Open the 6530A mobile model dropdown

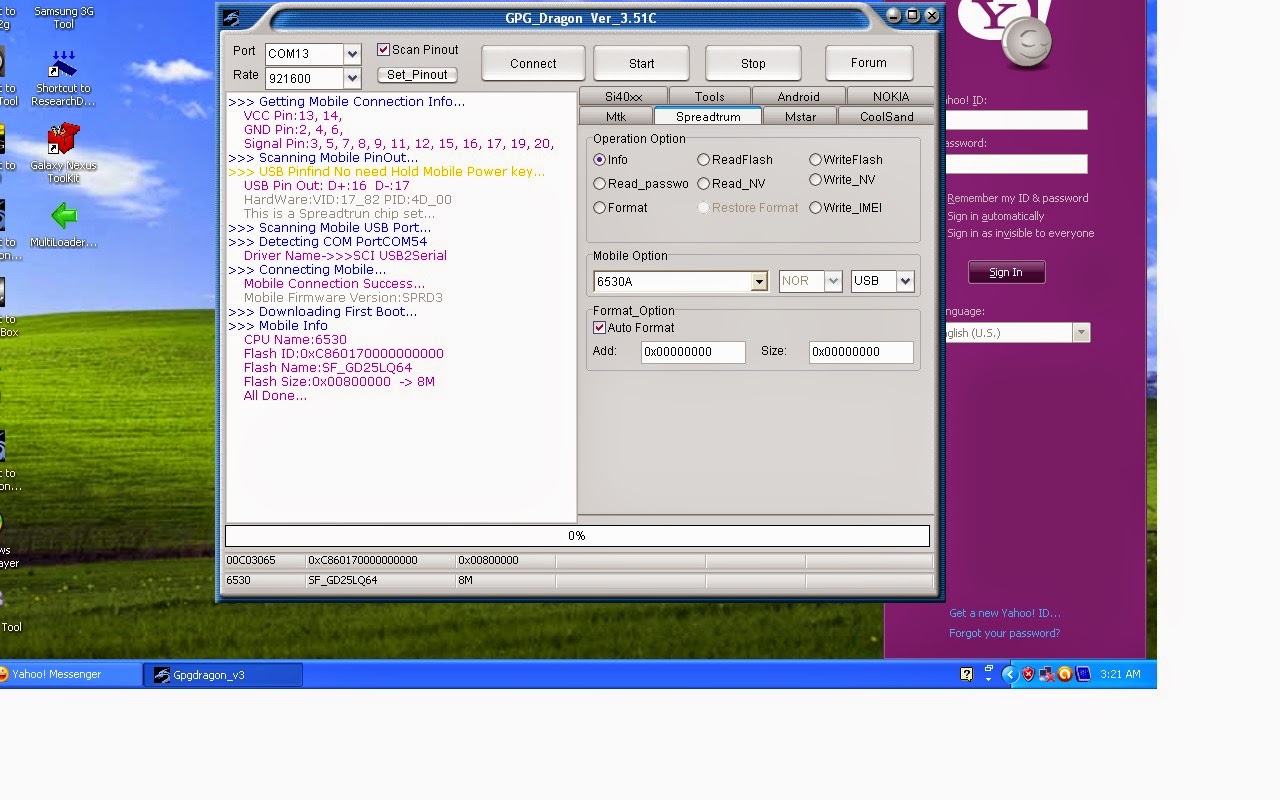click(759, 282)
